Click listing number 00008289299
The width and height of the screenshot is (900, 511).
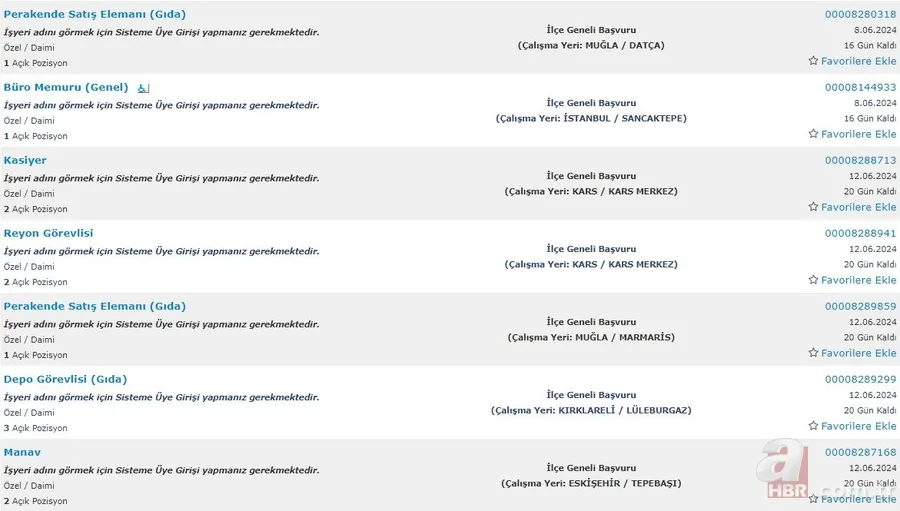[x=860, y=379]
